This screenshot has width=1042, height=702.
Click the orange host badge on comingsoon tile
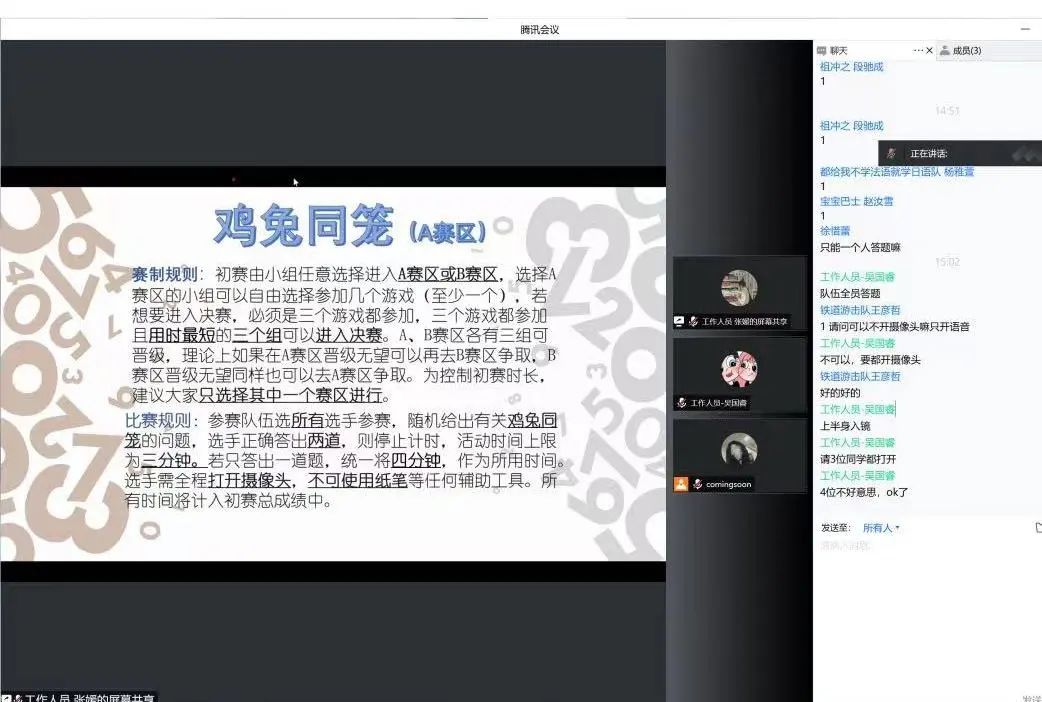pyautogui.click(x=680, y=484)
